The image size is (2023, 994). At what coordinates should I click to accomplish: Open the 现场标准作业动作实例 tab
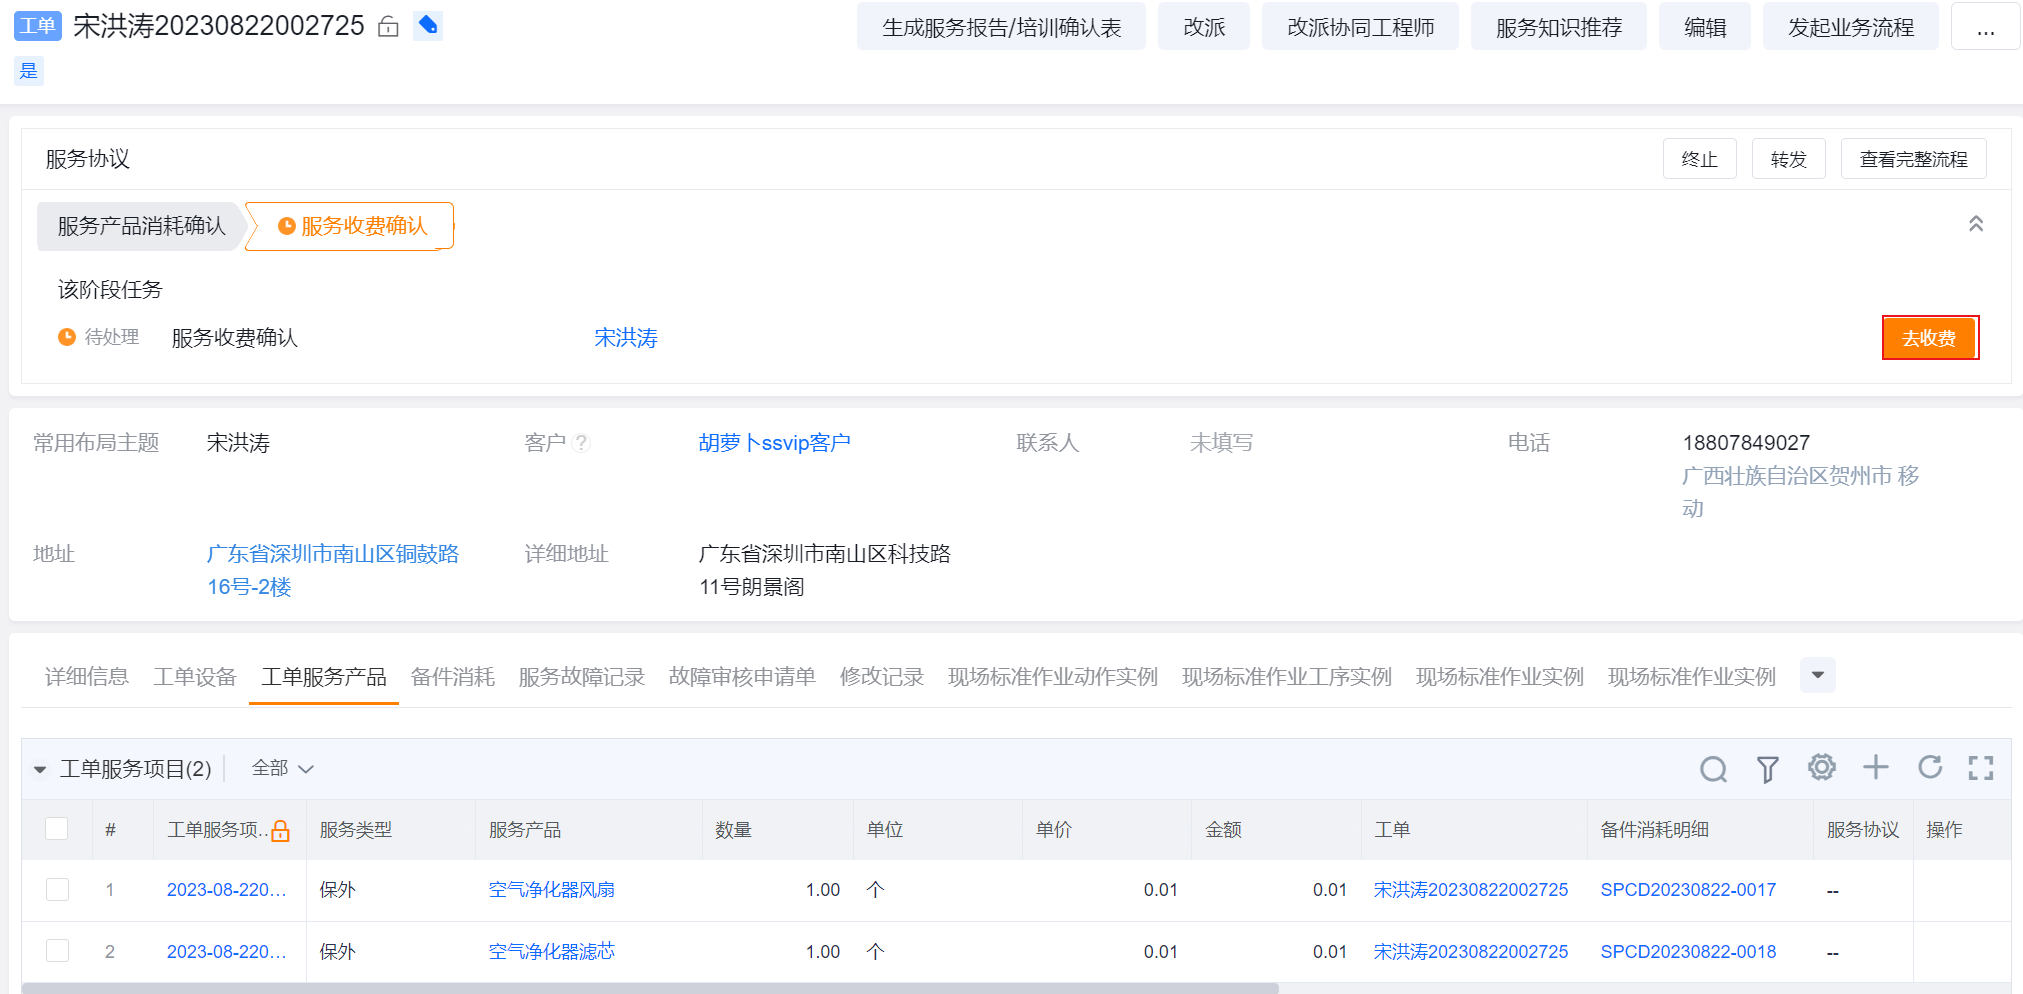1053,677
